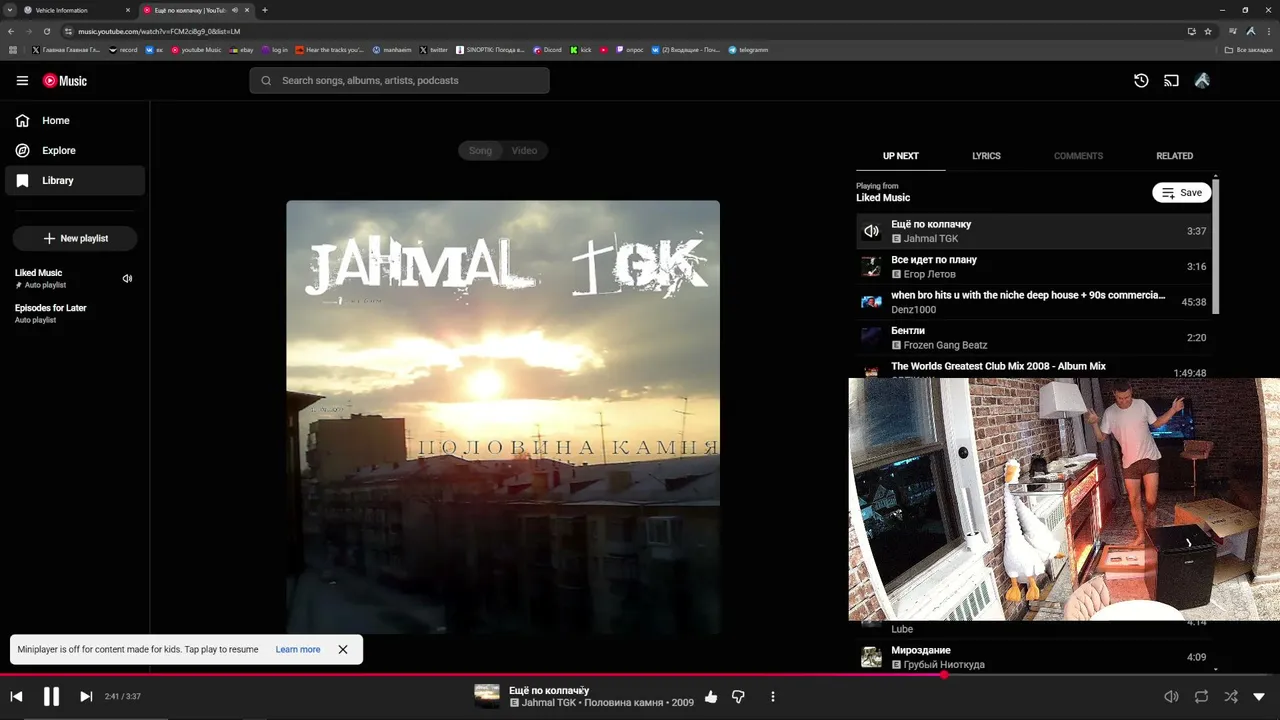Open the YouTube Music account avatar menu

tap(1202, 81)
